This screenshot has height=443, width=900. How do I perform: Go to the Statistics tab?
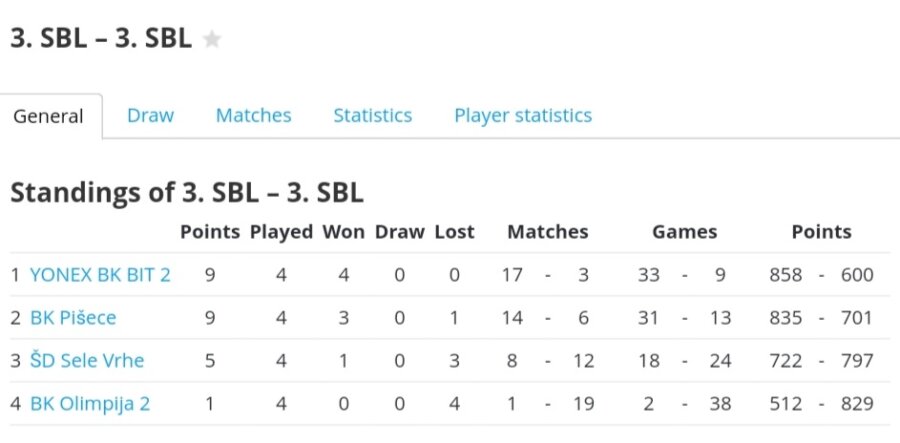pos(372,115)
